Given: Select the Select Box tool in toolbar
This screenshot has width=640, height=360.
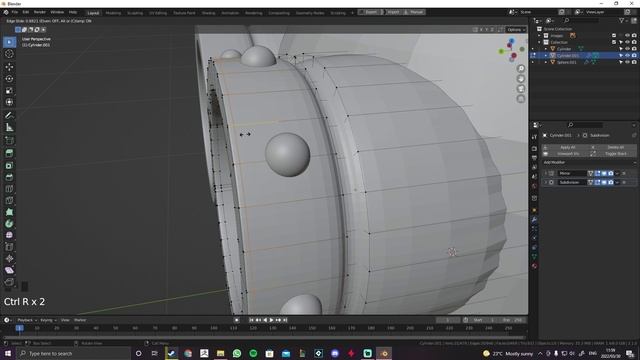Looking at the screenshot, I should coord(9,42).
